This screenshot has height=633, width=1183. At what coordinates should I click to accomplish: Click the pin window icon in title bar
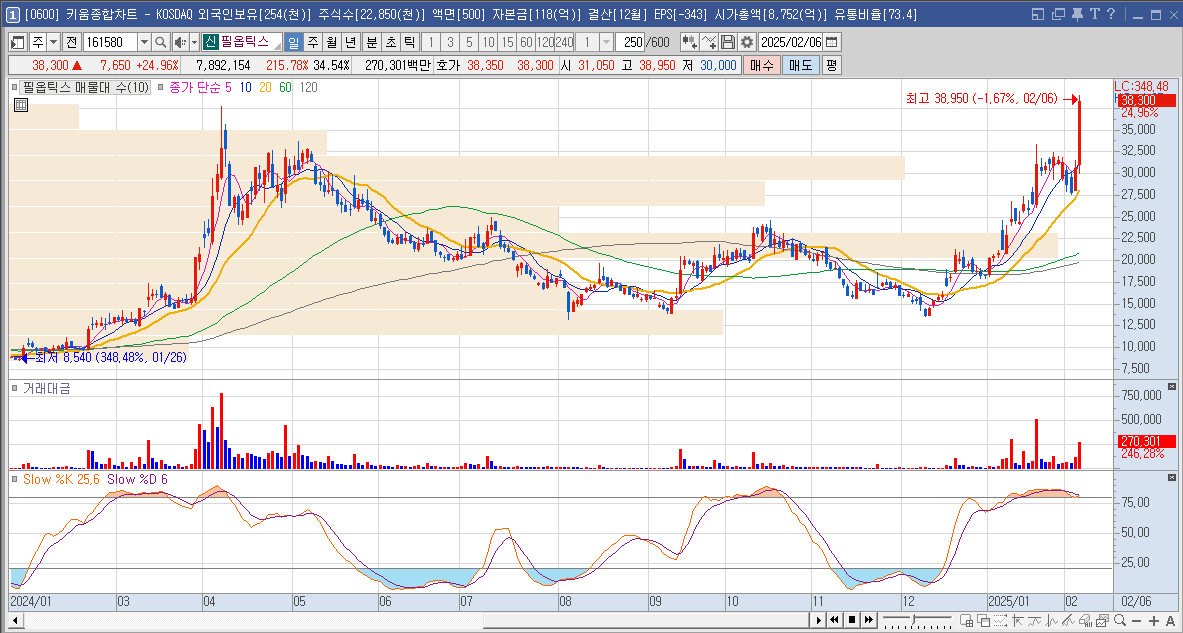click(1078, 14)
